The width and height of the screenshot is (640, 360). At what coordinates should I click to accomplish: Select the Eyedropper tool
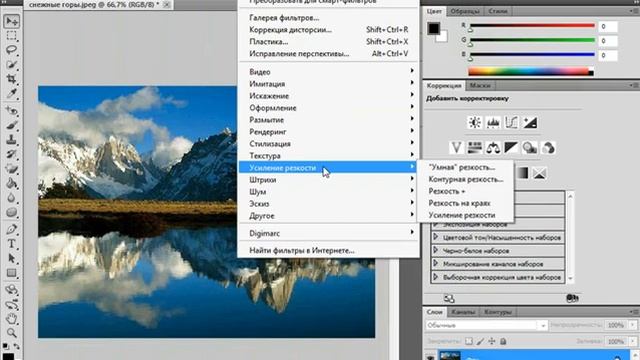click(x=11, y=93)
